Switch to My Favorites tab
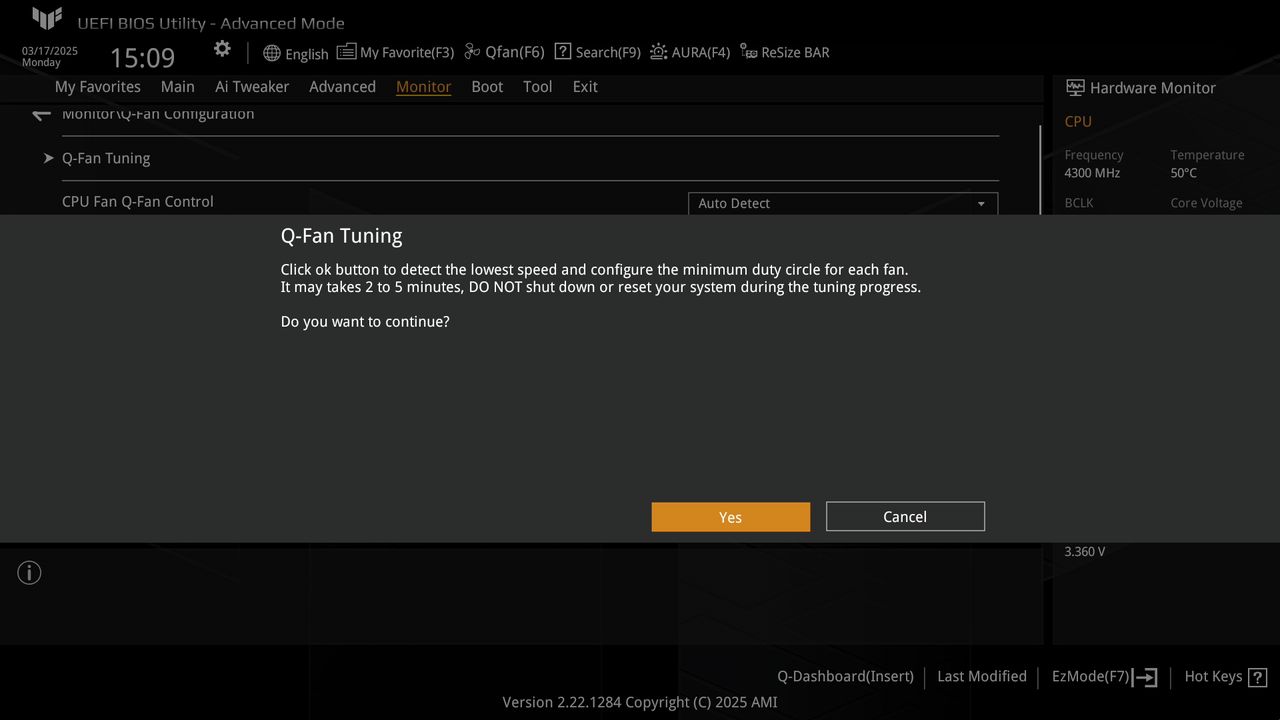The image size is (1280, 720). [x=98, y=87]
